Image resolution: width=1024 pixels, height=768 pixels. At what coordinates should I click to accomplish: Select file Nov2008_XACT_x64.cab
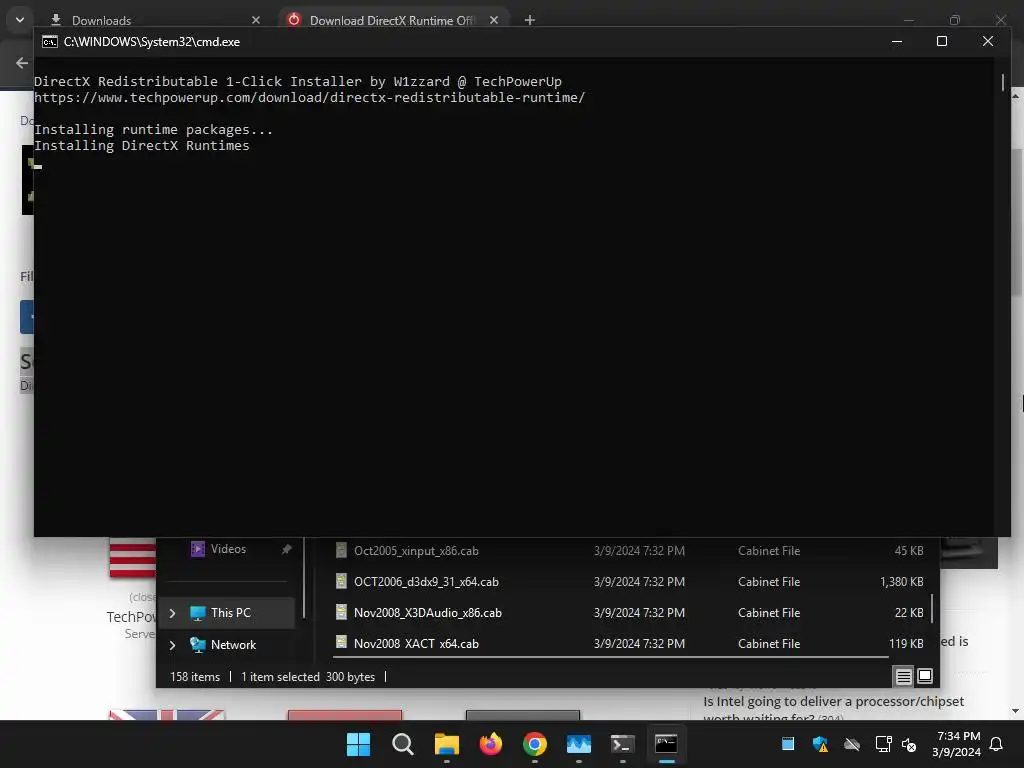(416, 643)
